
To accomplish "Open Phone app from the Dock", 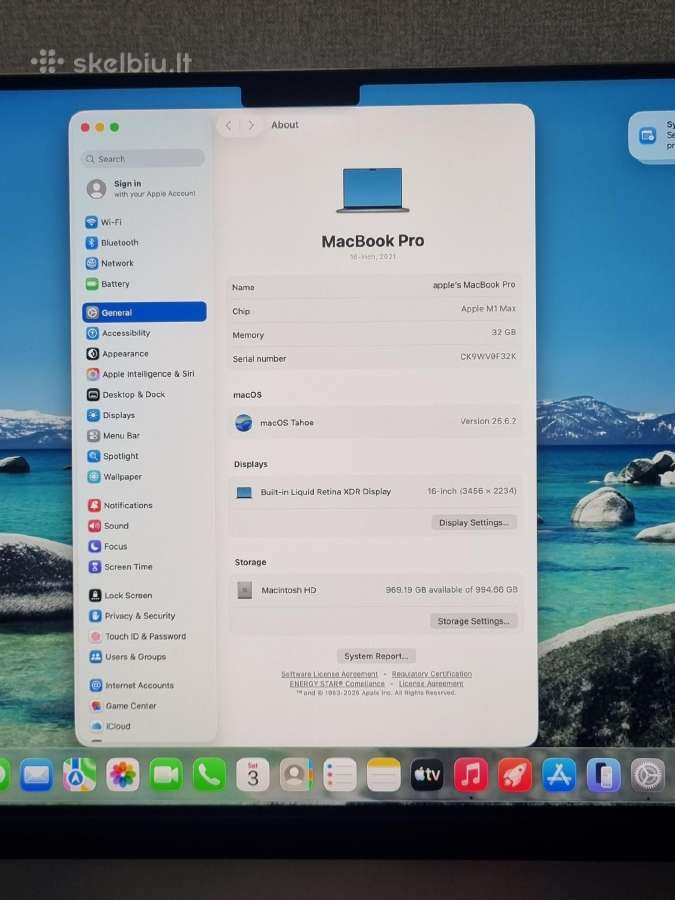I will (x=209, y=775).
